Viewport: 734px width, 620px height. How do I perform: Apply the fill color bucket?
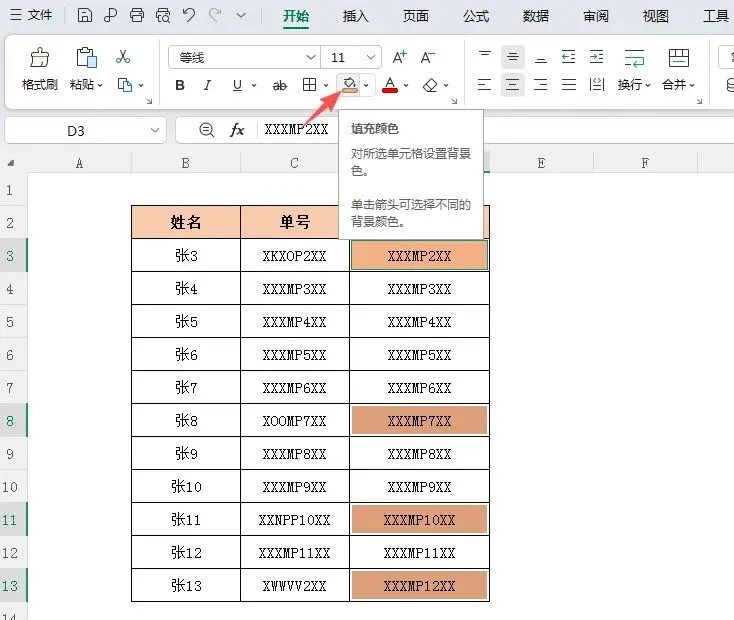(x=349, y=85)
